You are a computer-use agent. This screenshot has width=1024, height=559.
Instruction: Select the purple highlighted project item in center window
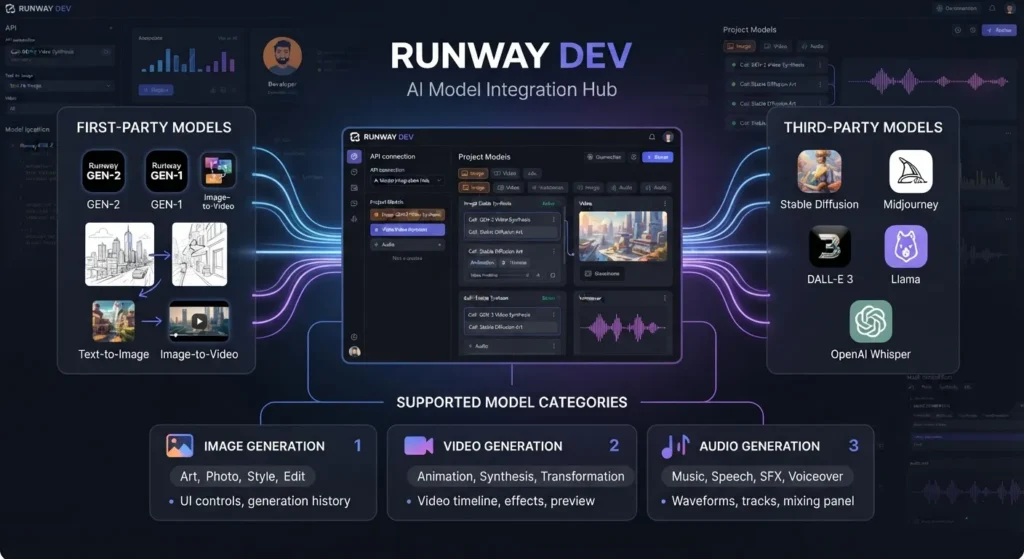coord(408,230)
